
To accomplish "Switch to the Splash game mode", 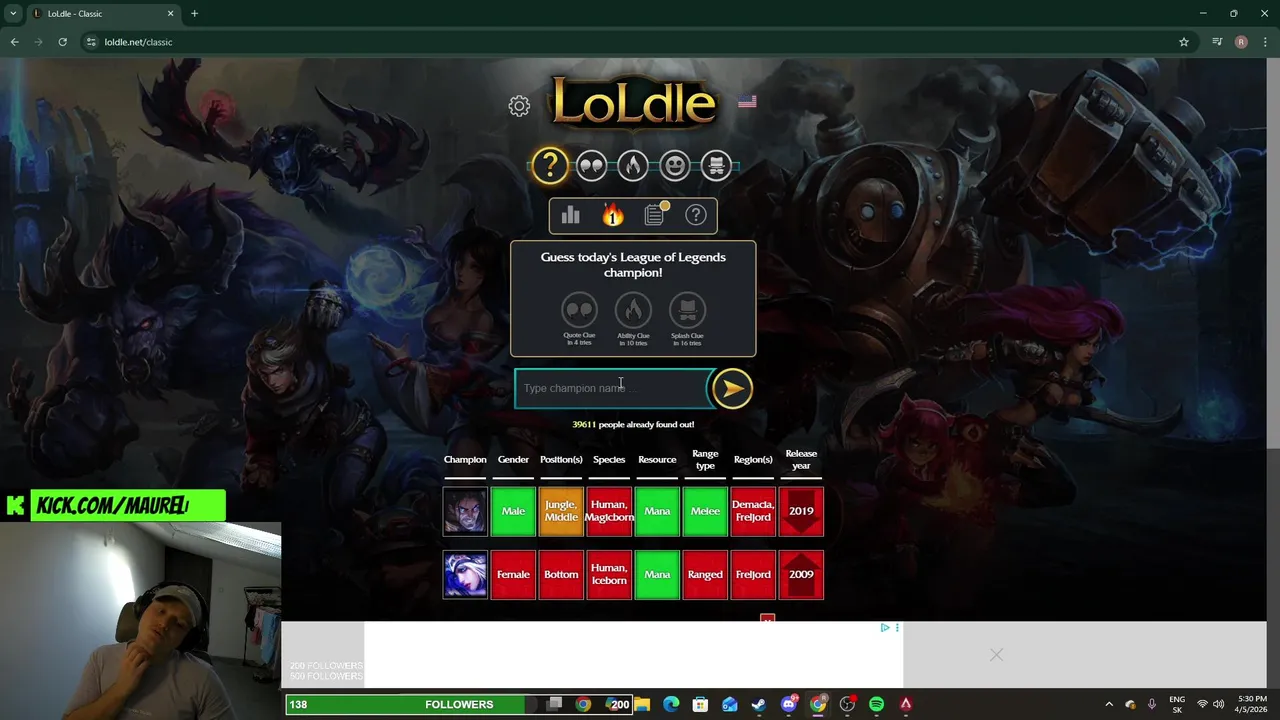I will click(x=717, y=165).
